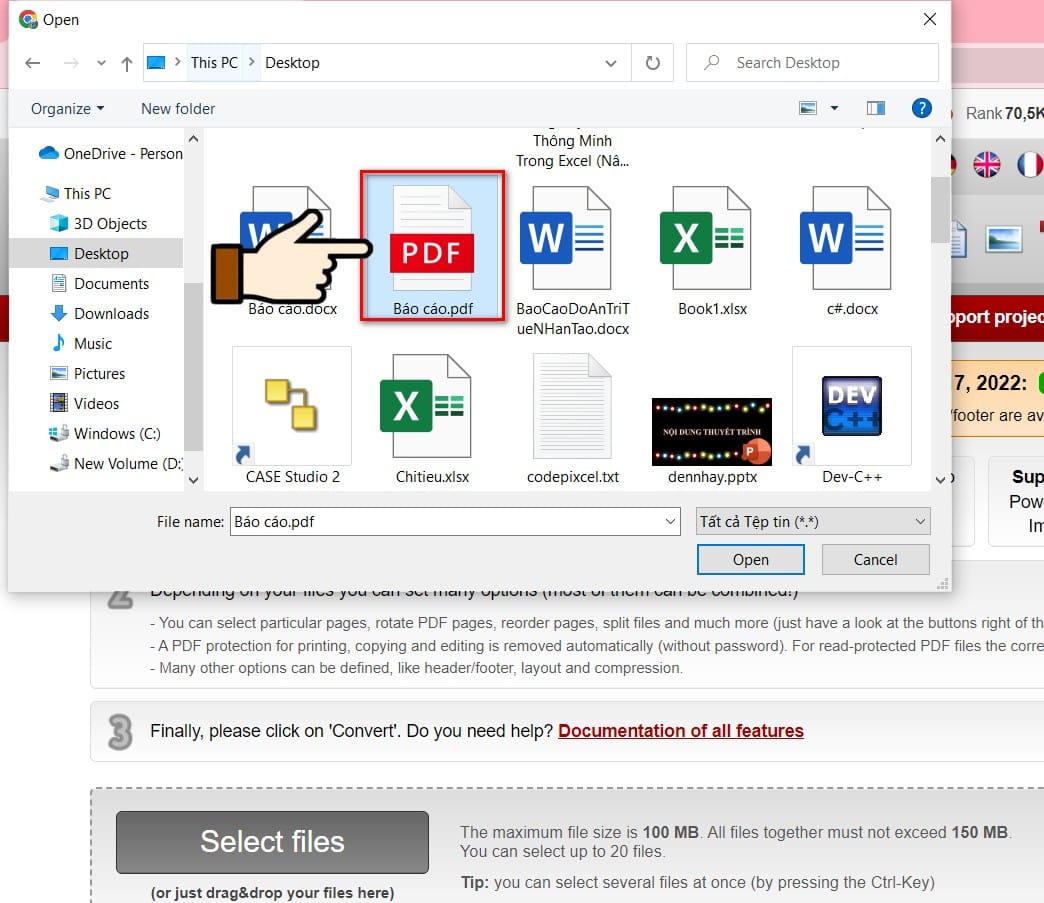The height and width of the screenshot is (903, 1044).
Task: Open Windows (C:) drive in sidebar
Action: click(104, 434)
